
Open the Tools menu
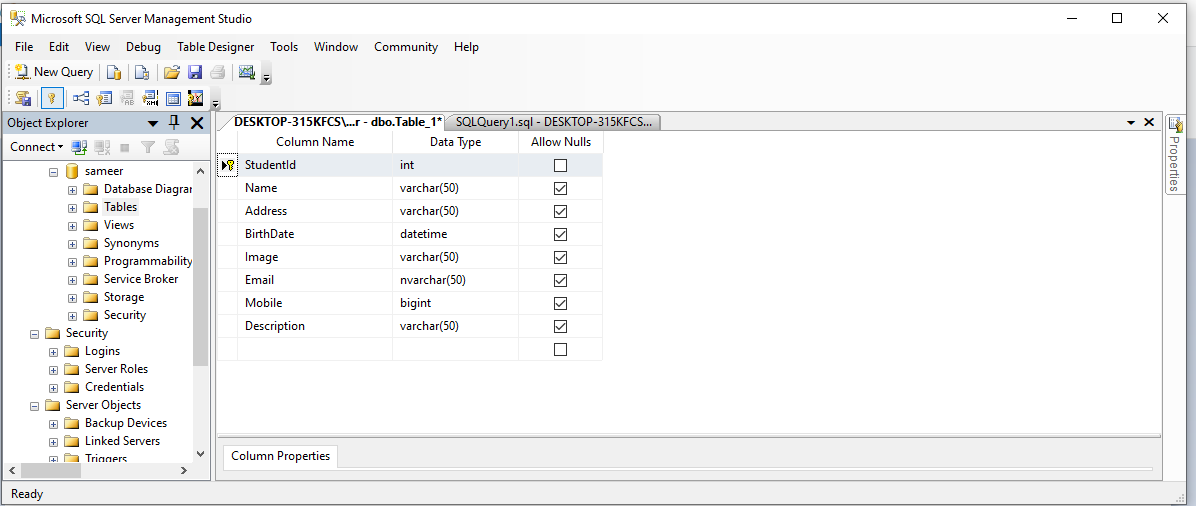[284, 47]
